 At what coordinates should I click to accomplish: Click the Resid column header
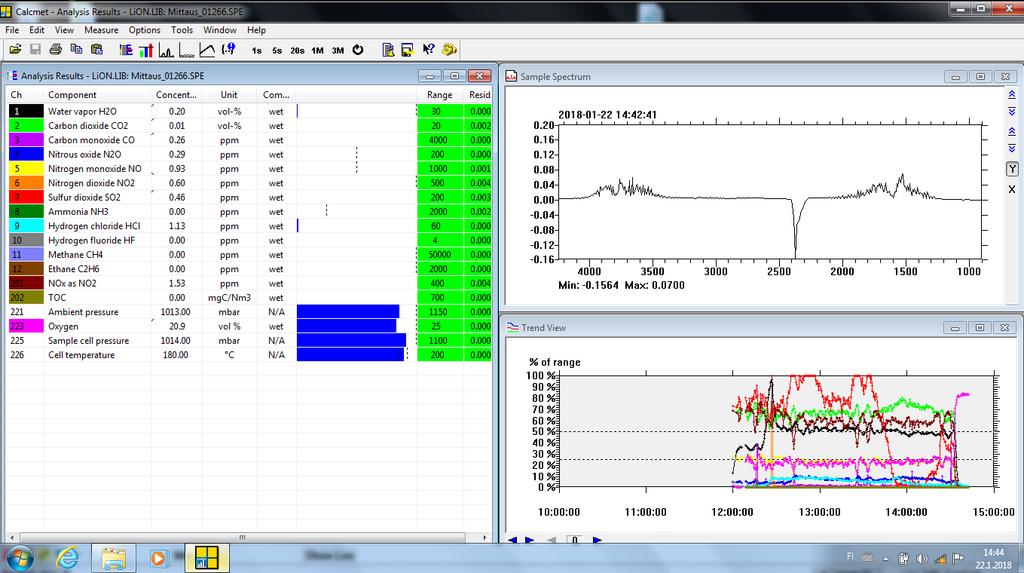479,95
